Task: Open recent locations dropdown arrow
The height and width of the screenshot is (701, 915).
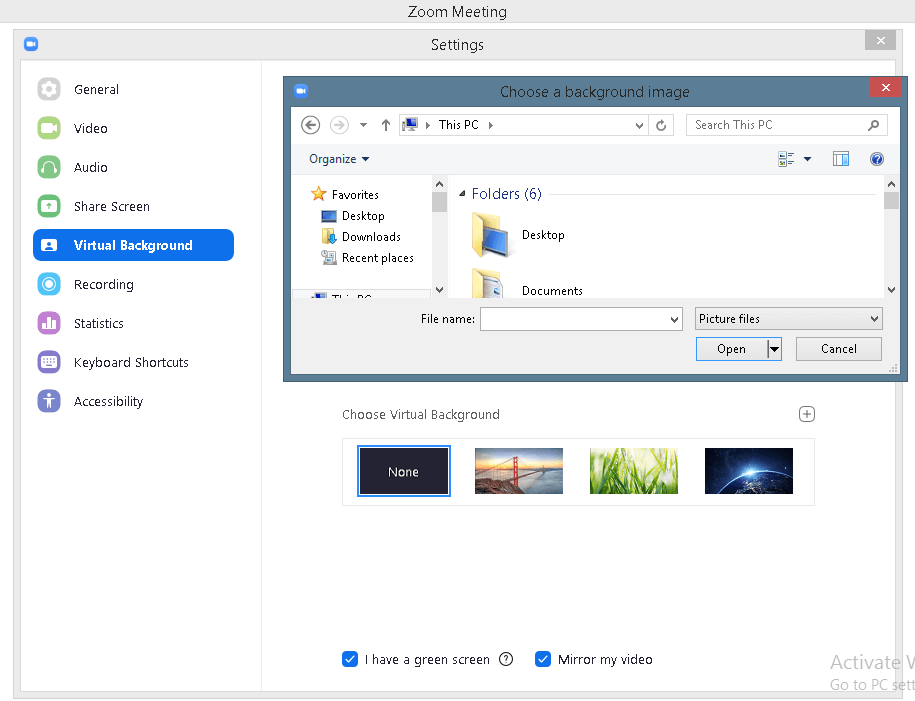Action: click(364, 125)
